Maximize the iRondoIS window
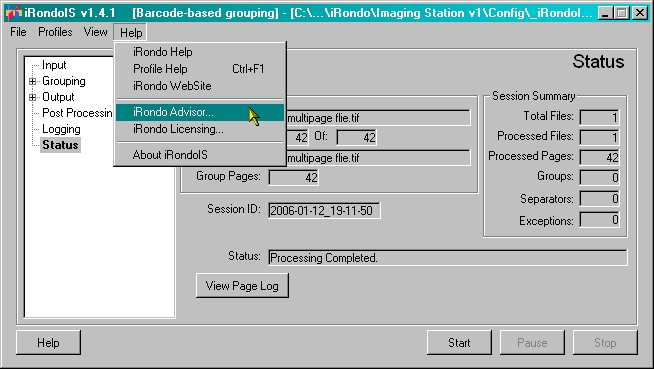The height and width of the screenshot is (369, 654). [x=621, y=13]
